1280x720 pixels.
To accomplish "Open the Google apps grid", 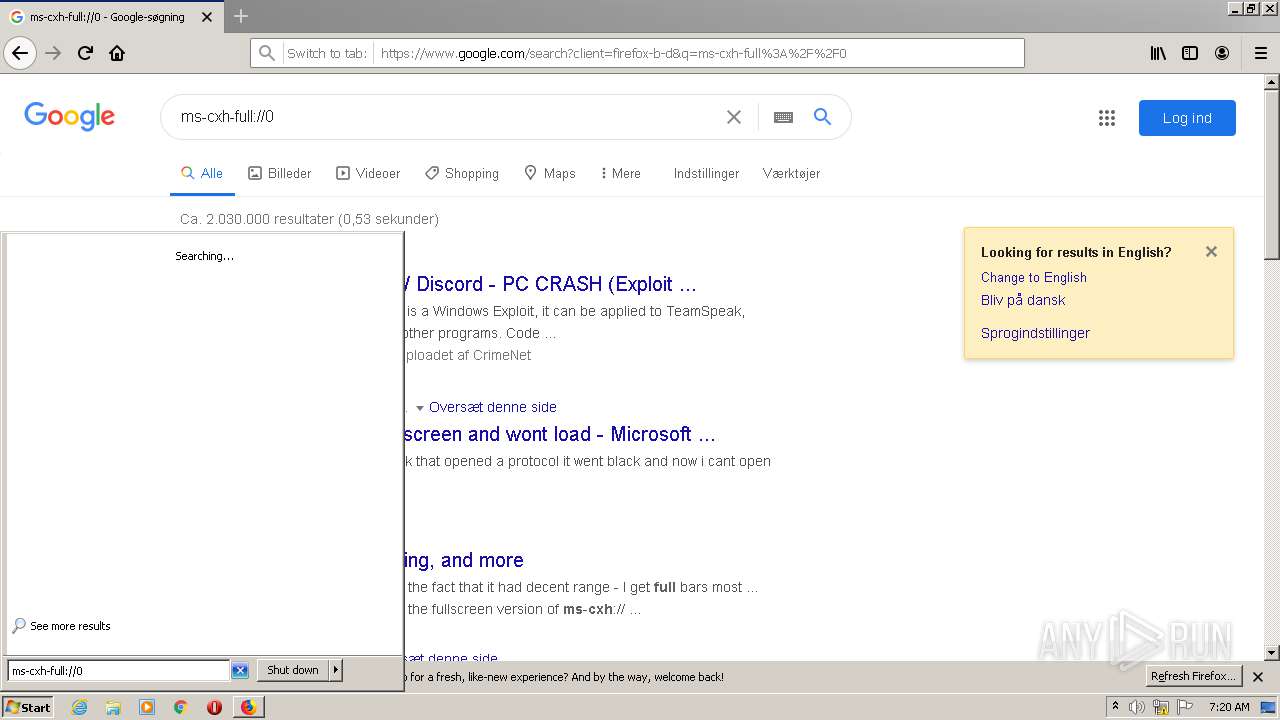I will (x=1106, y=118).
